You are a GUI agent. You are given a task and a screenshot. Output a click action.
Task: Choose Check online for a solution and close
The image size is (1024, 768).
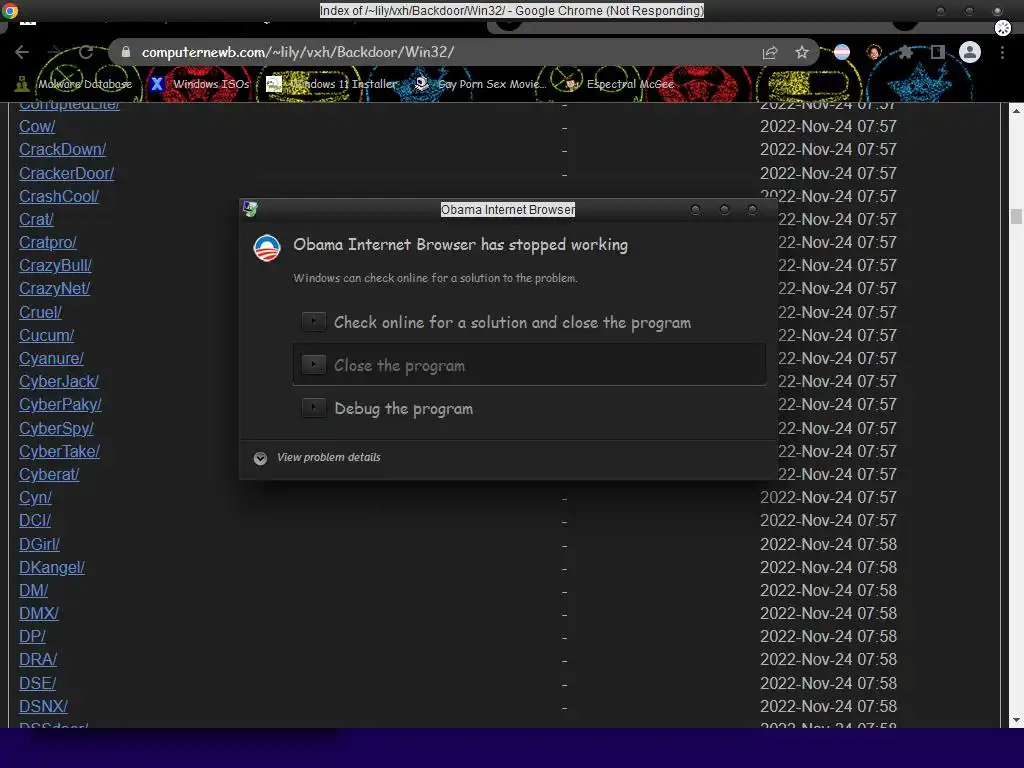(x=512, y=323)
